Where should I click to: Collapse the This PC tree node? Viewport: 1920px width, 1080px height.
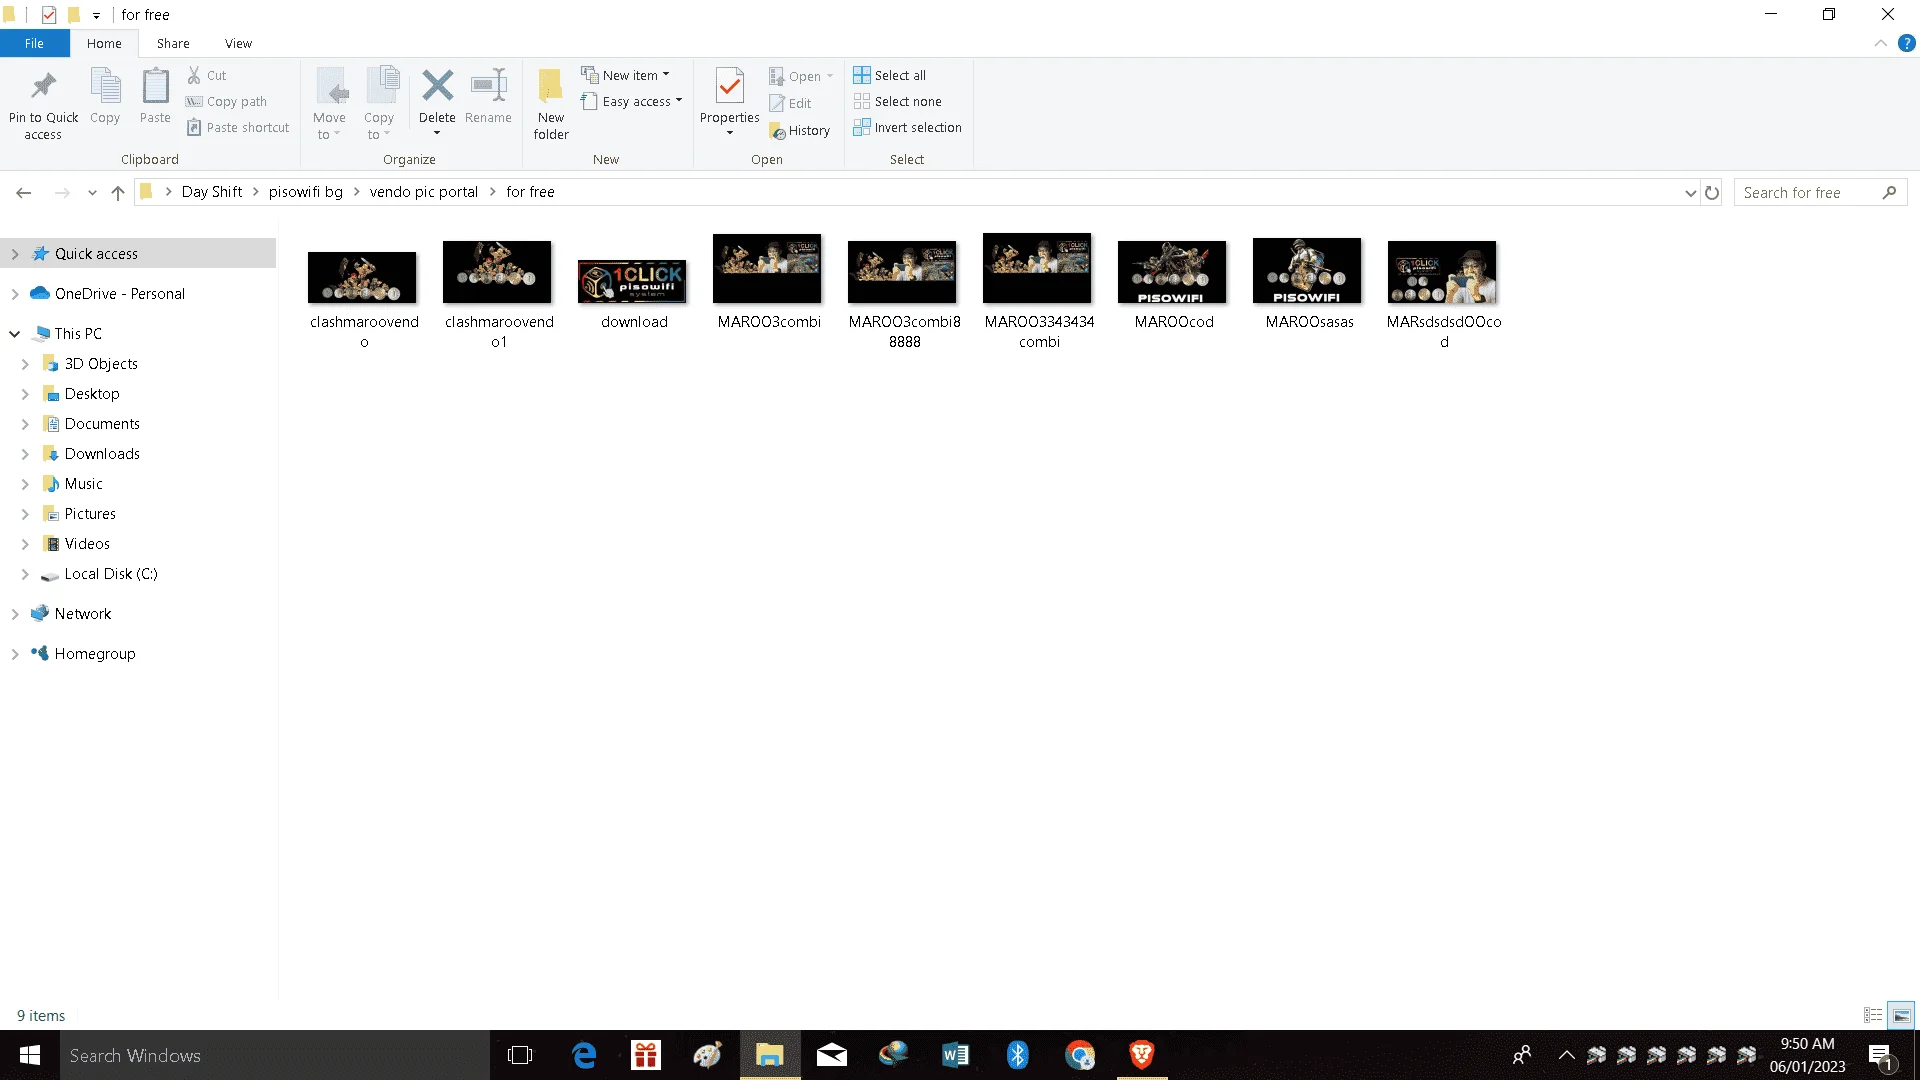point(15,334)
